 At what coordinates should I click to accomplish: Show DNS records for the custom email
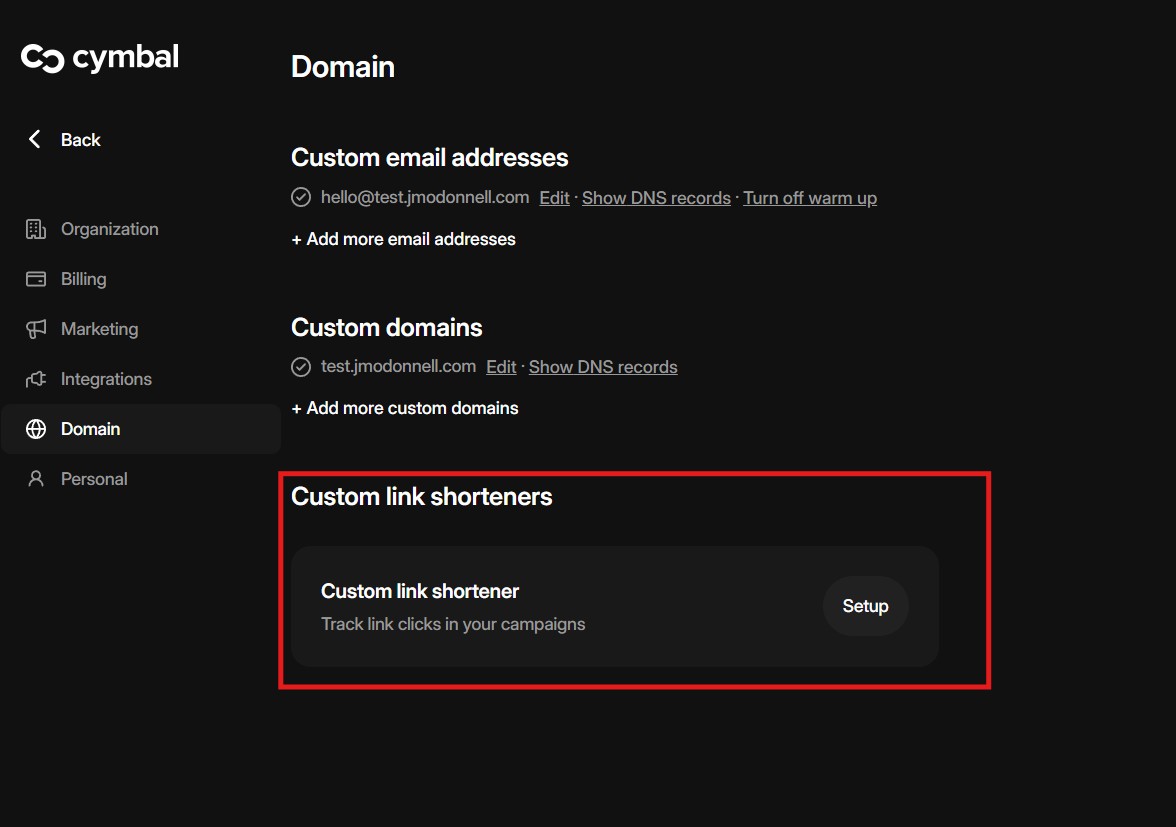(x=656, y=198)
